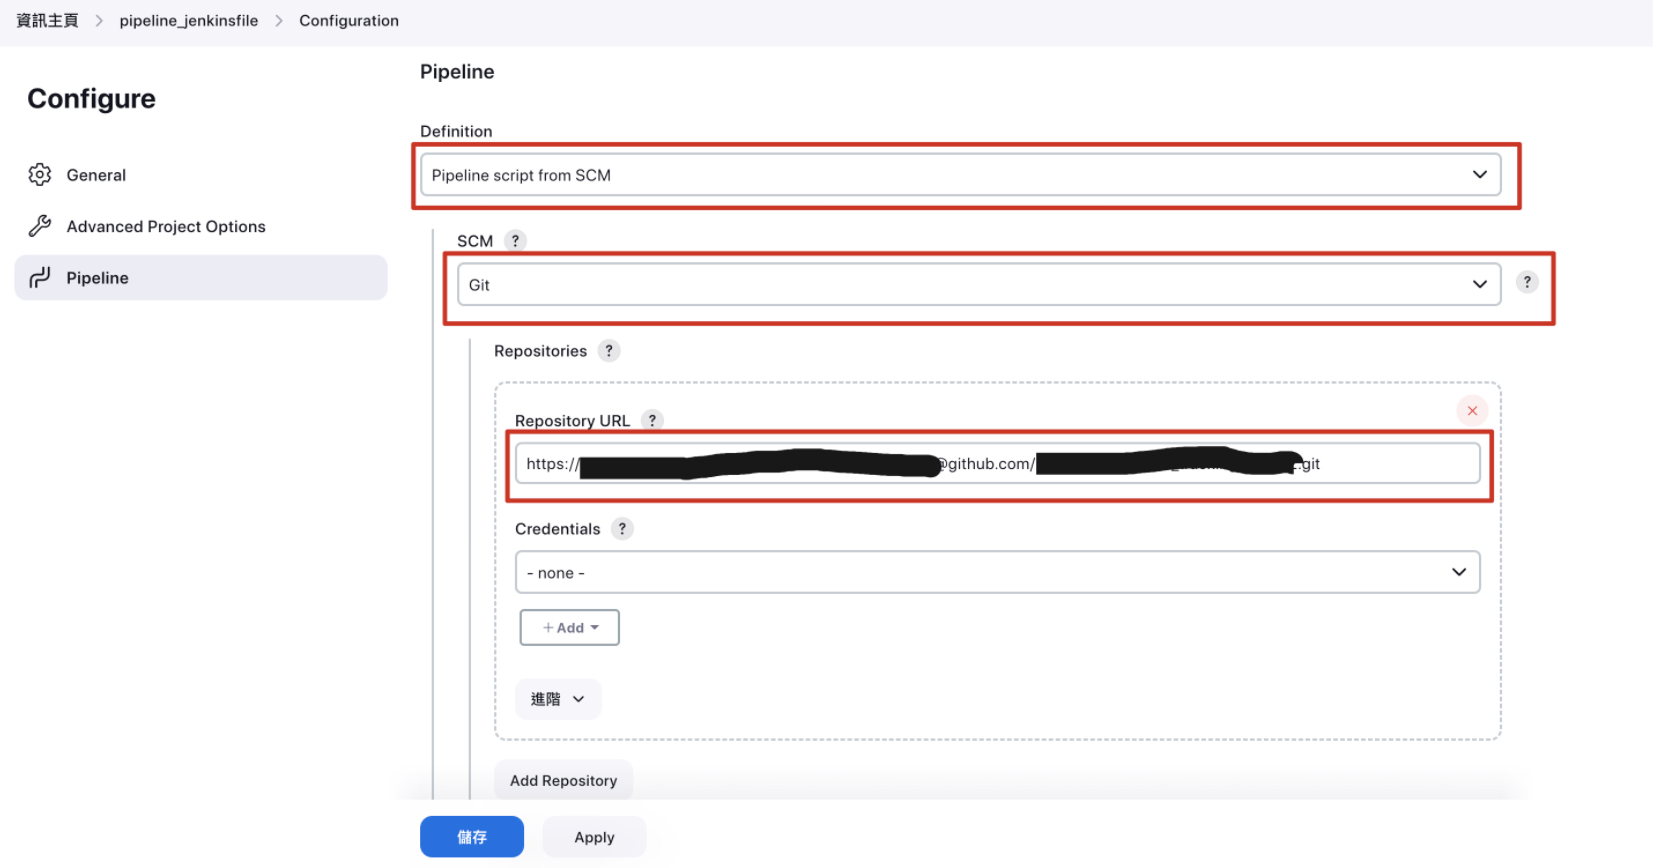
Task: Open the Credentials none dropdown
Action: point(996,573)
